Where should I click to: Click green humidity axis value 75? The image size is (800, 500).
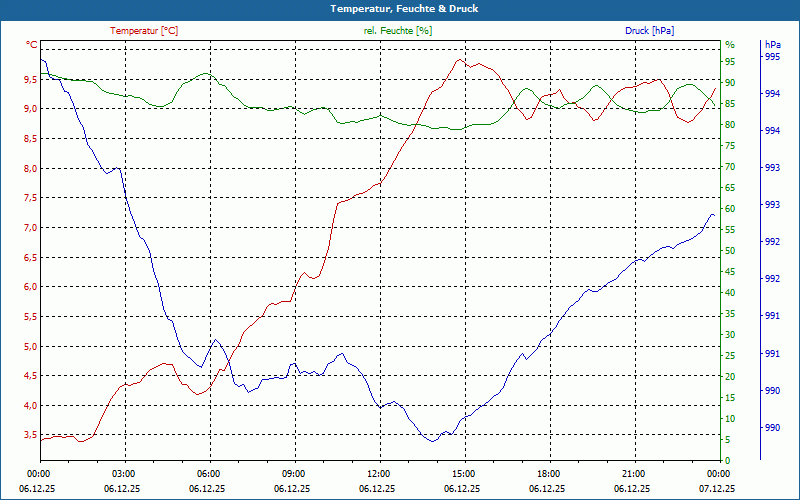(x=730, y=146)
